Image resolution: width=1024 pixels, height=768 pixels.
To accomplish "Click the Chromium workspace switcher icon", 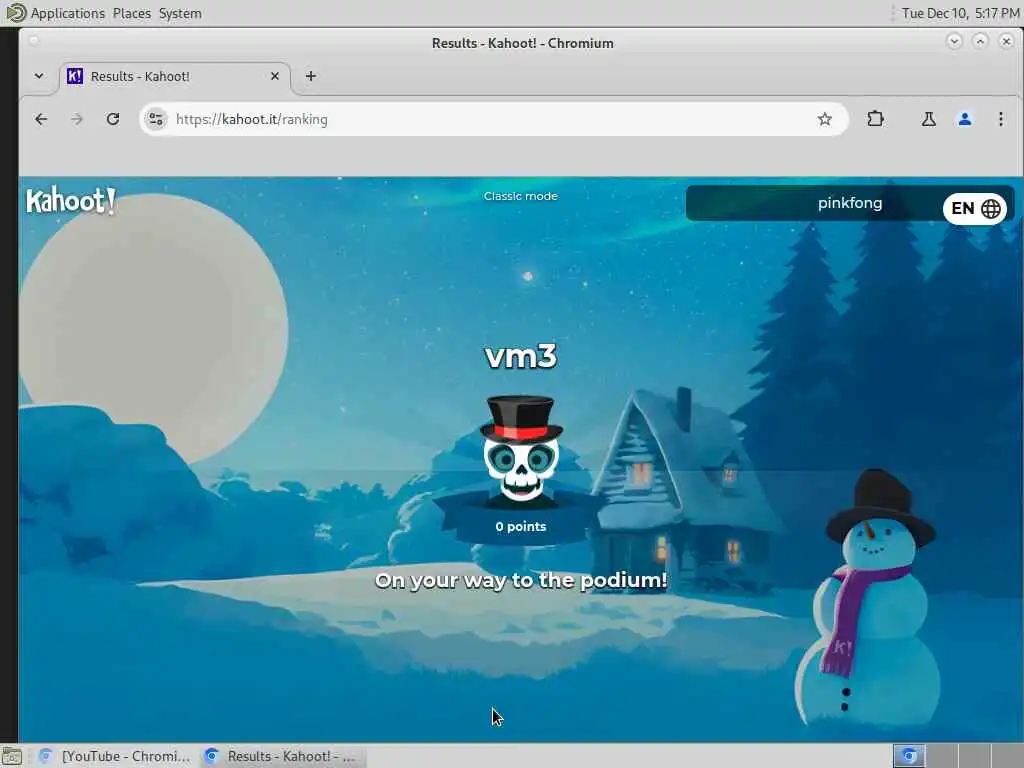I will pyautogui.click(x=909, y=756).
